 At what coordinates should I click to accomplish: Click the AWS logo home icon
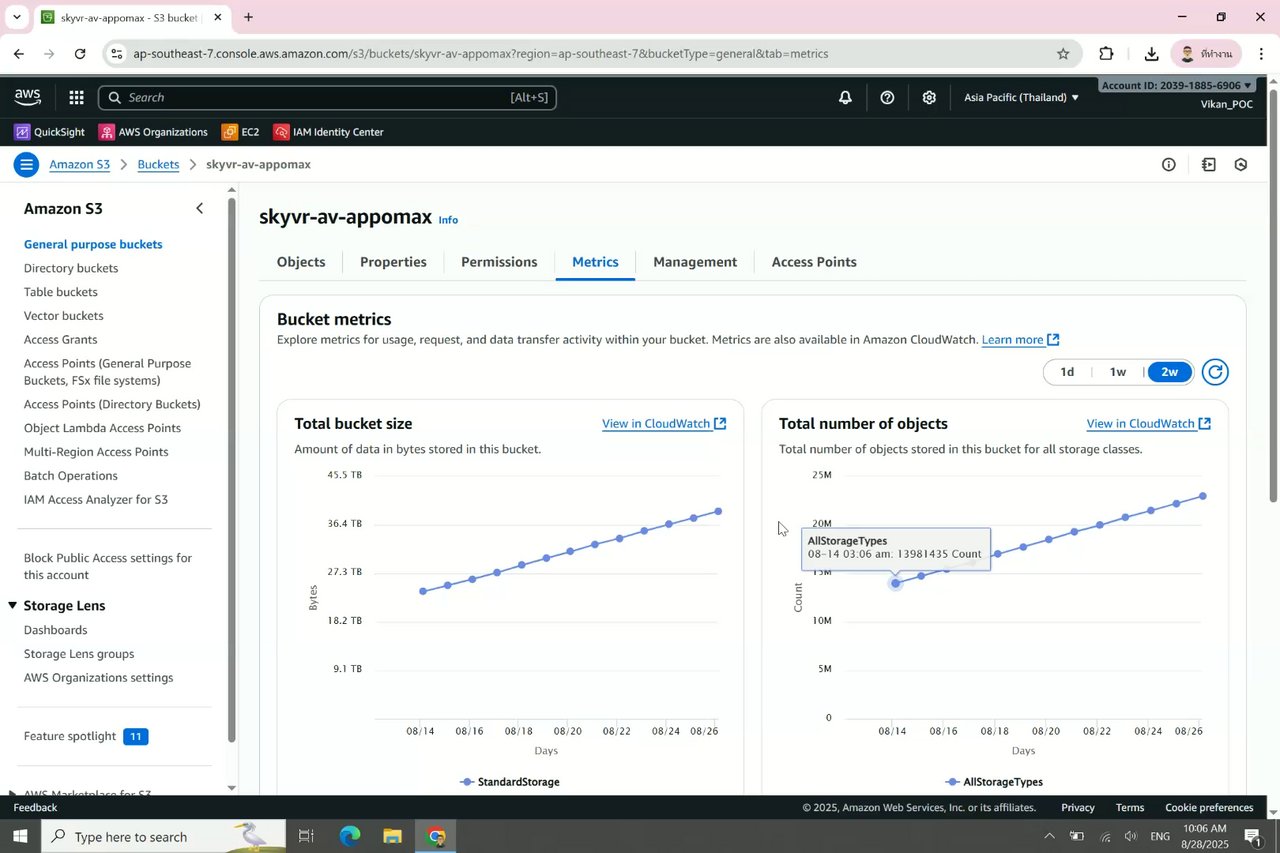pos(28,97)
